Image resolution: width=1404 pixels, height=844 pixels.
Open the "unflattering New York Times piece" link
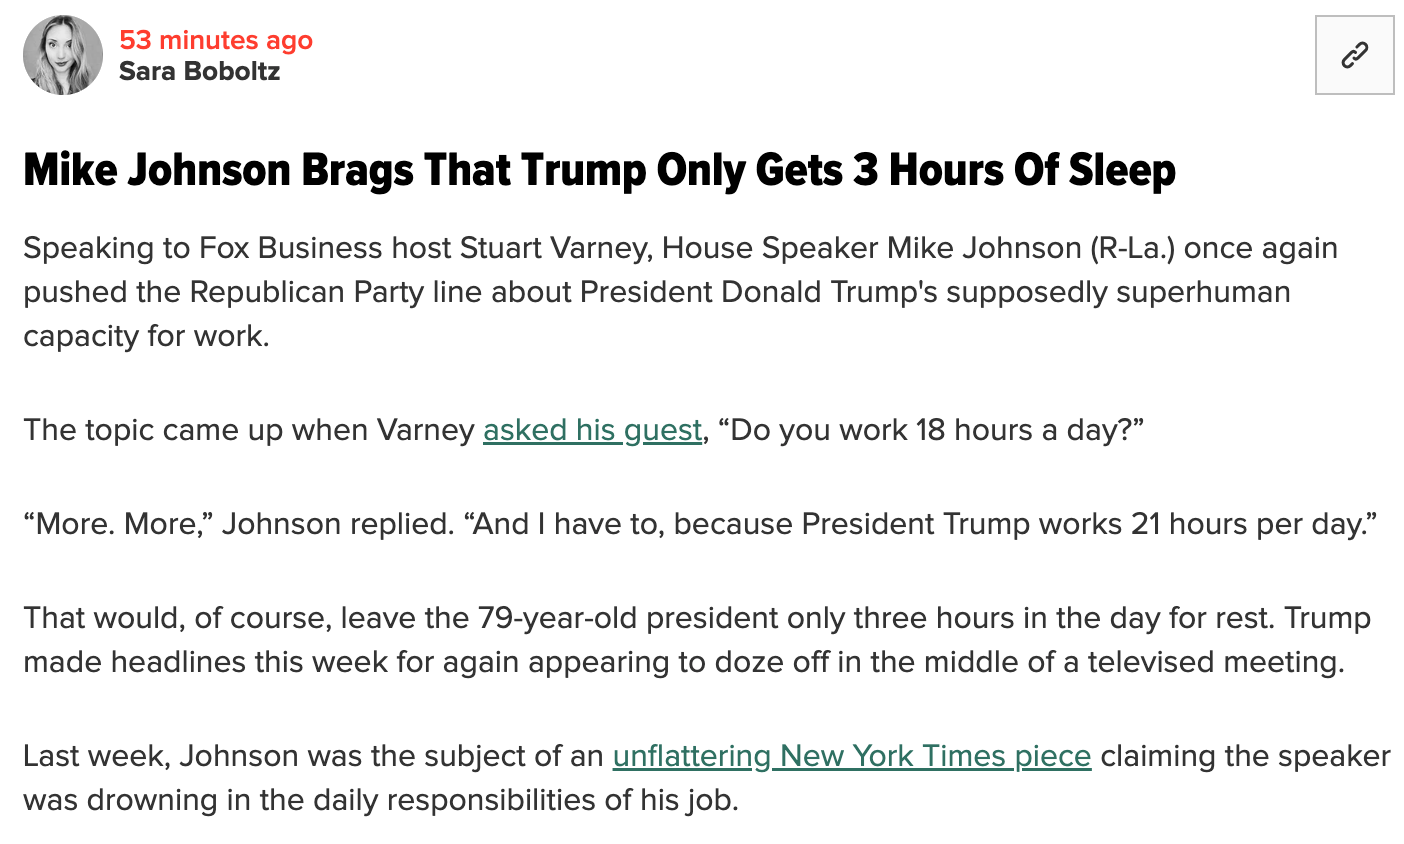pos(851,756)
